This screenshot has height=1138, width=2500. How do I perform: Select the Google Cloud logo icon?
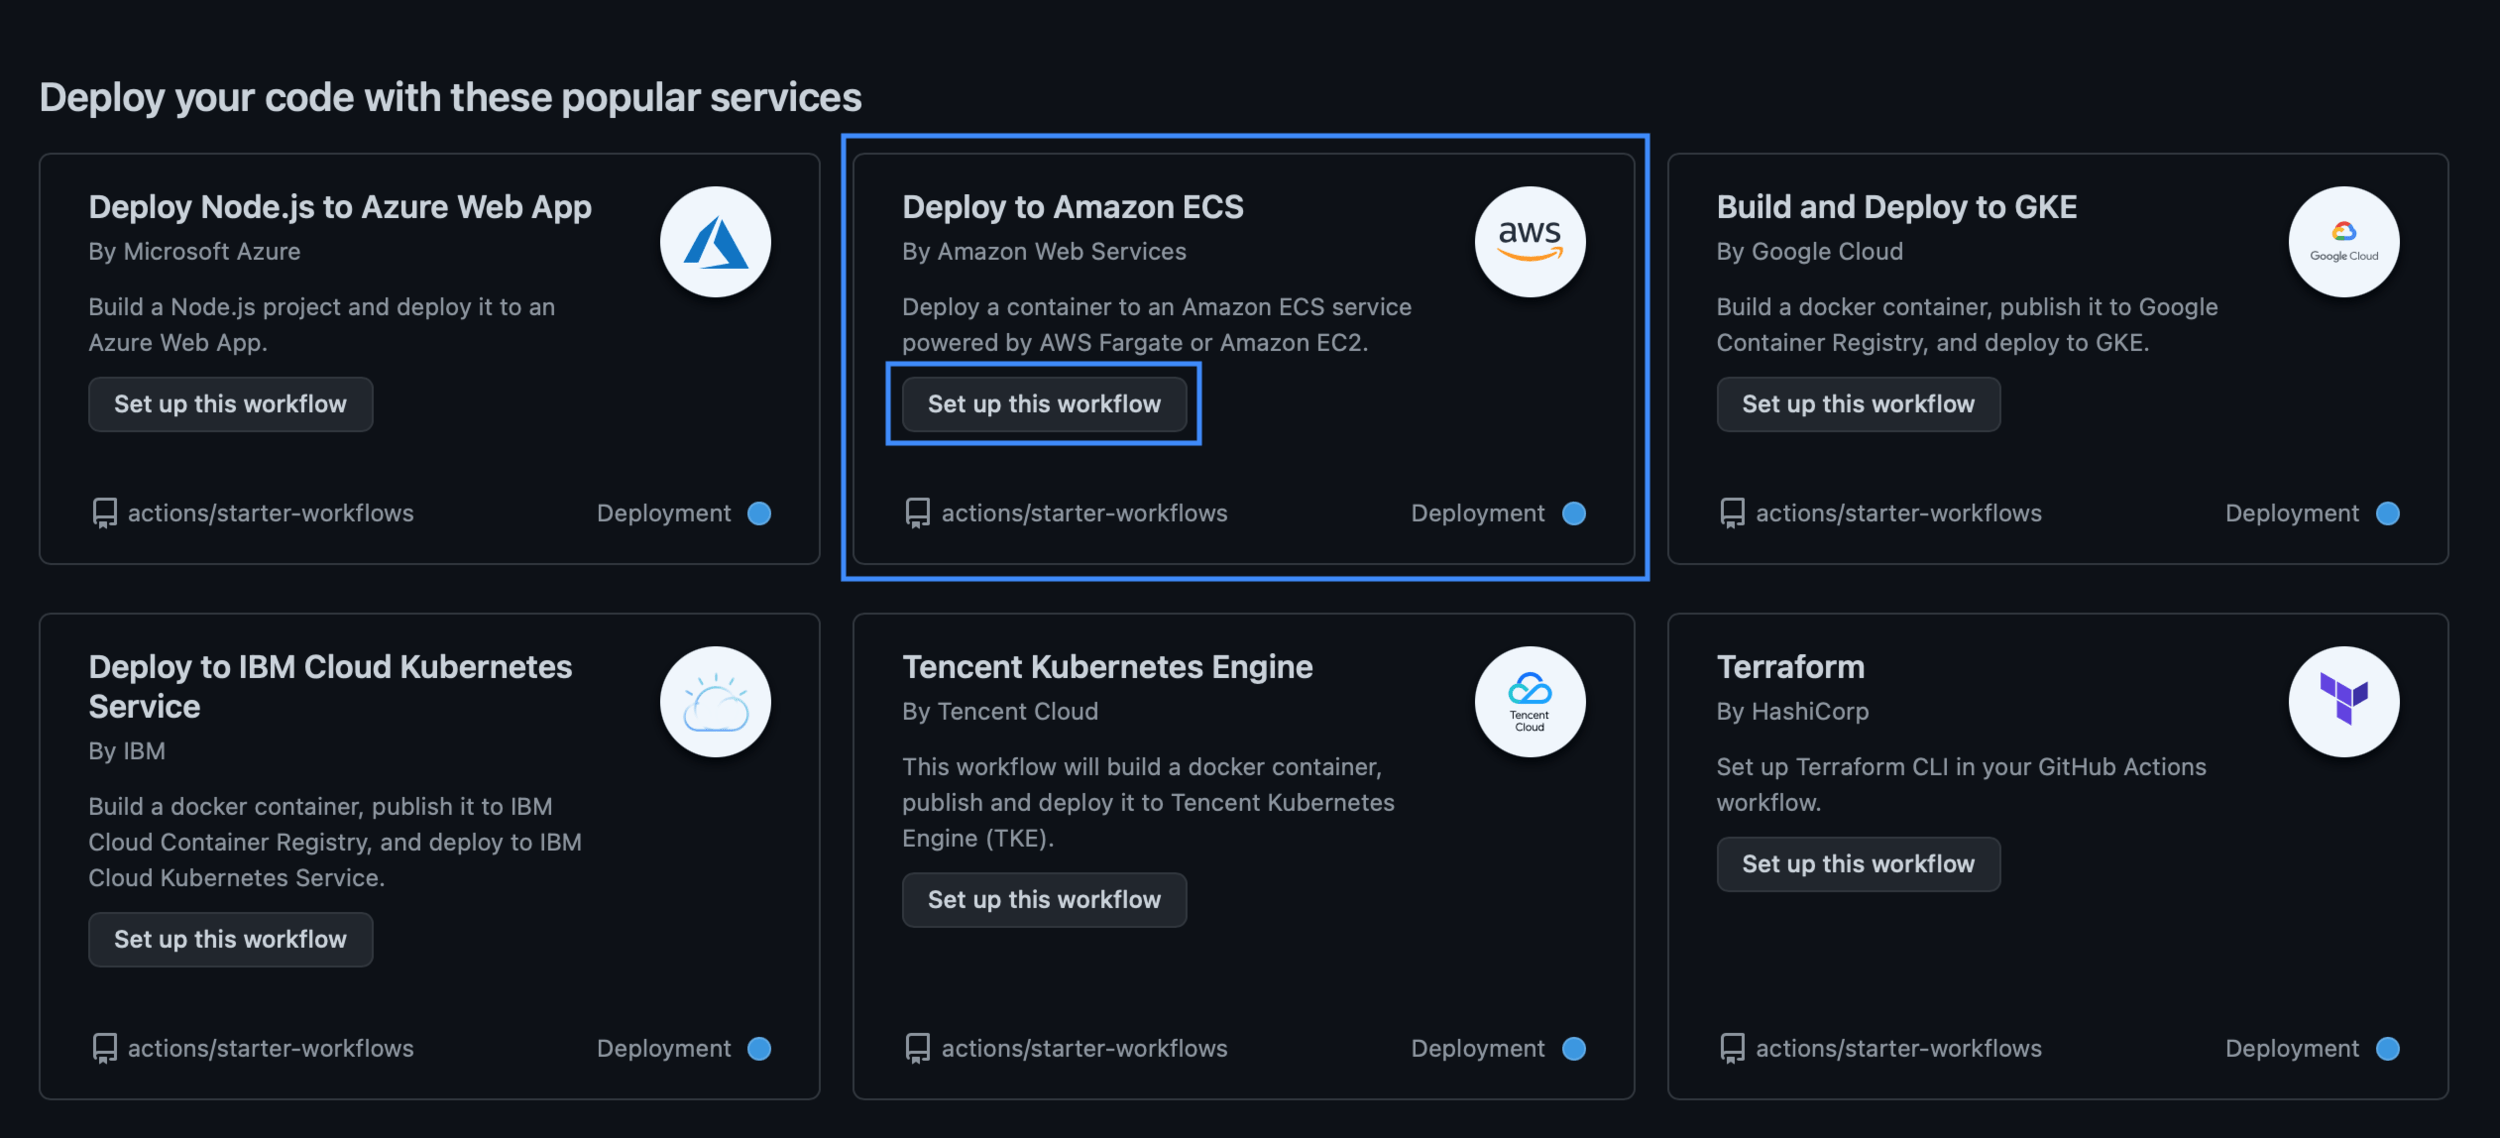point(2342,241)
